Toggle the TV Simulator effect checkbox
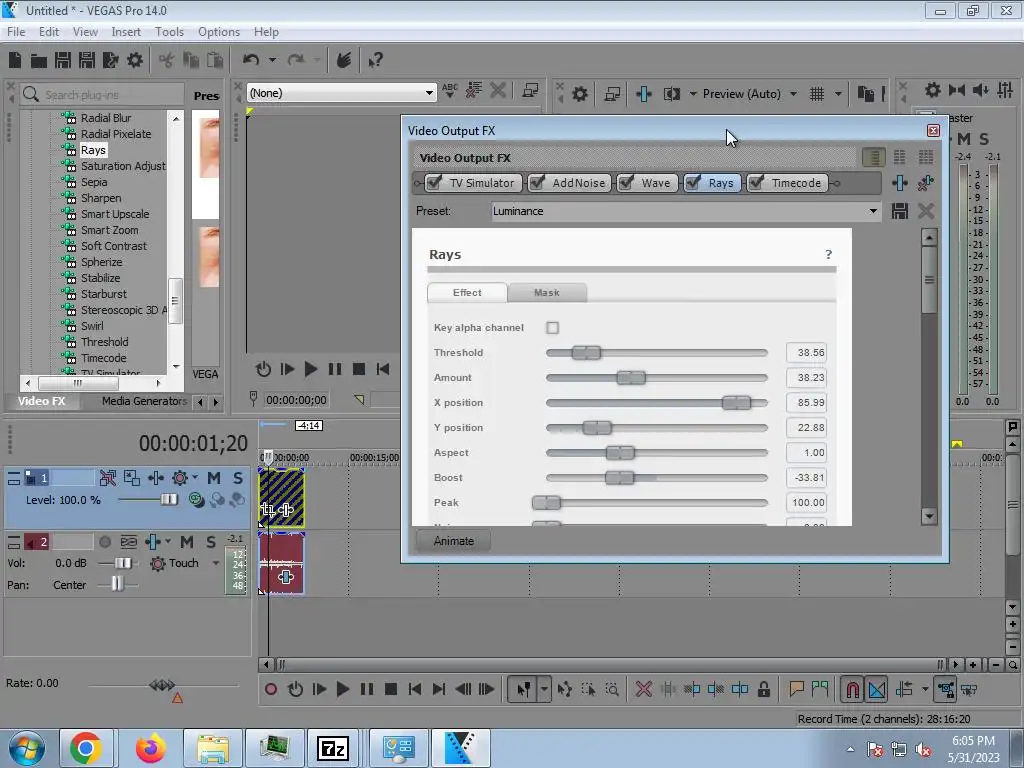Screen dimensions: 1024x768 [x=434, y=183]
